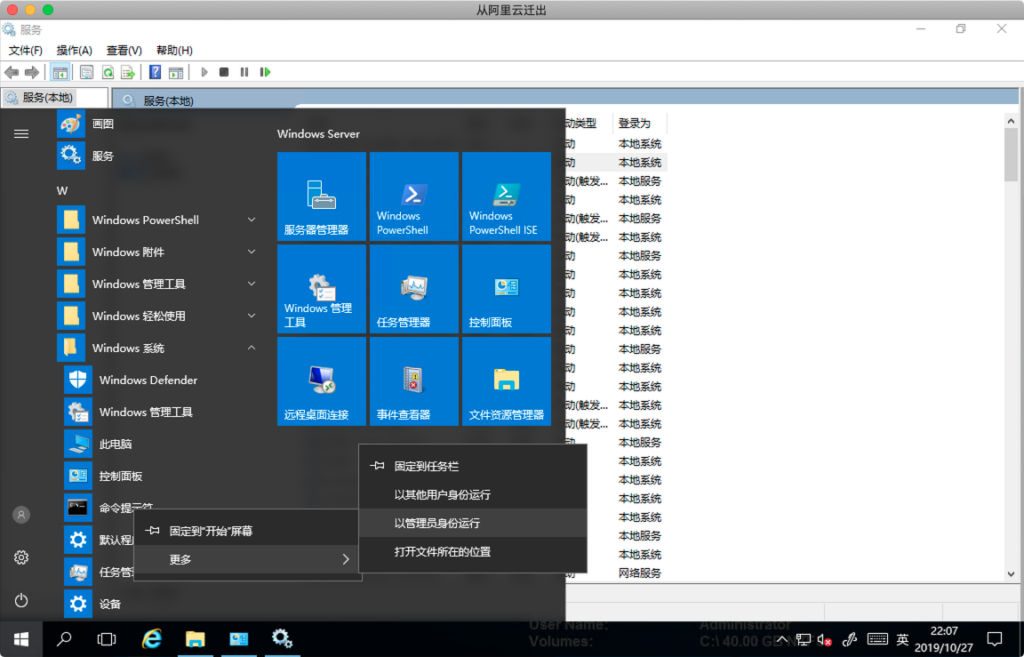Image resolution: width=1024 pixels, height=657 pixels.
Task: Open the File Explorer tile
Action: point(505,381)
